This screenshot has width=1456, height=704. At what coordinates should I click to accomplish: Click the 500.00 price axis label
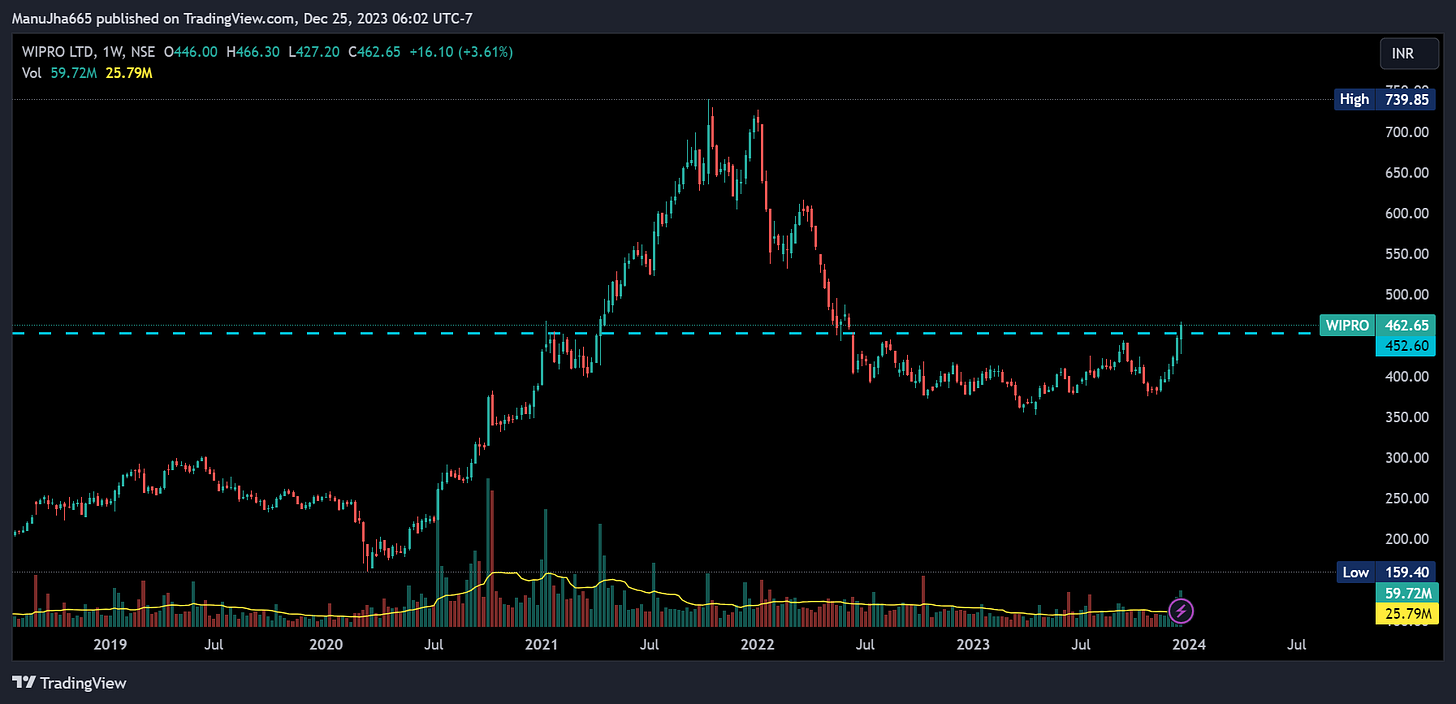[x=1405, y=294]
